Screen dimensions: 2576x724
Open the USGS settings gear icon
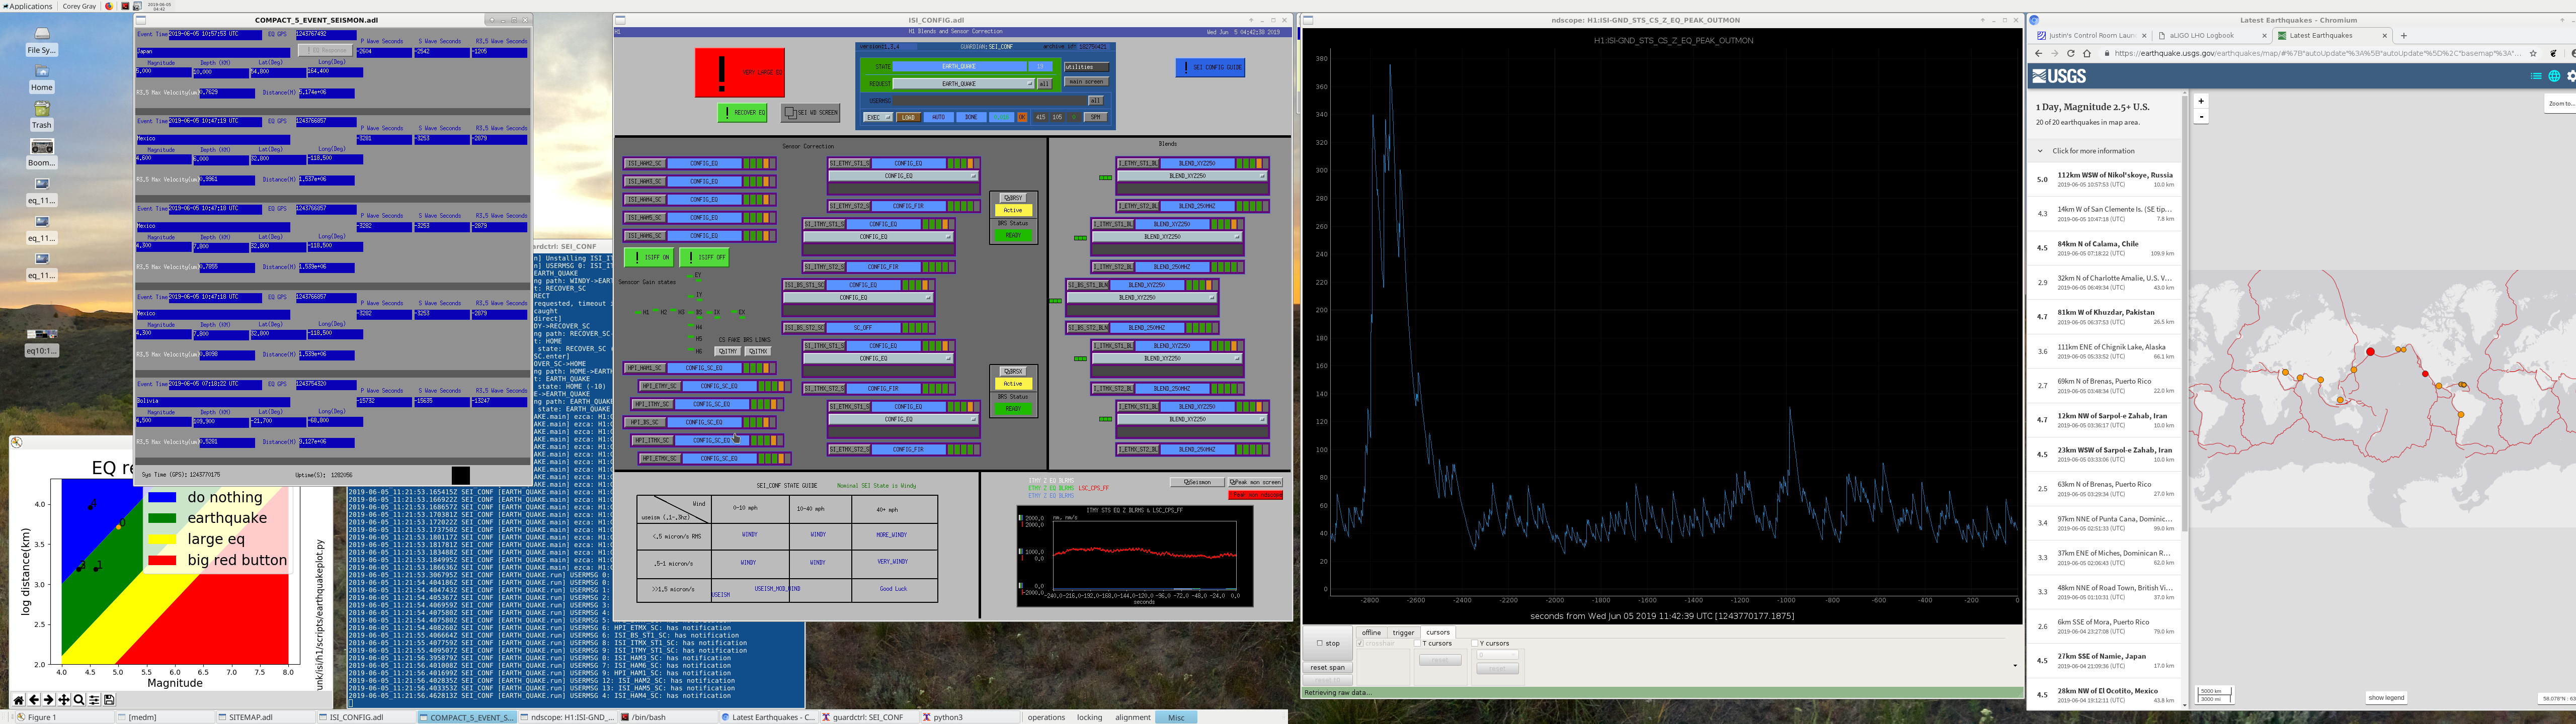[2571, 76]
